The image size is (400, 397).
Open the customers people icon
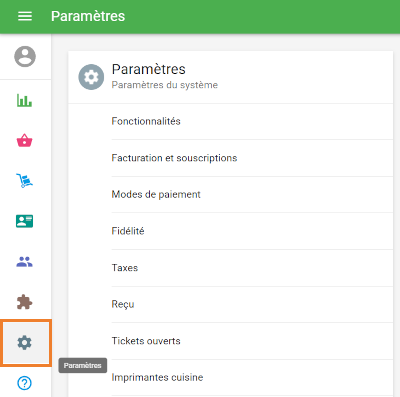pos(25,262)
